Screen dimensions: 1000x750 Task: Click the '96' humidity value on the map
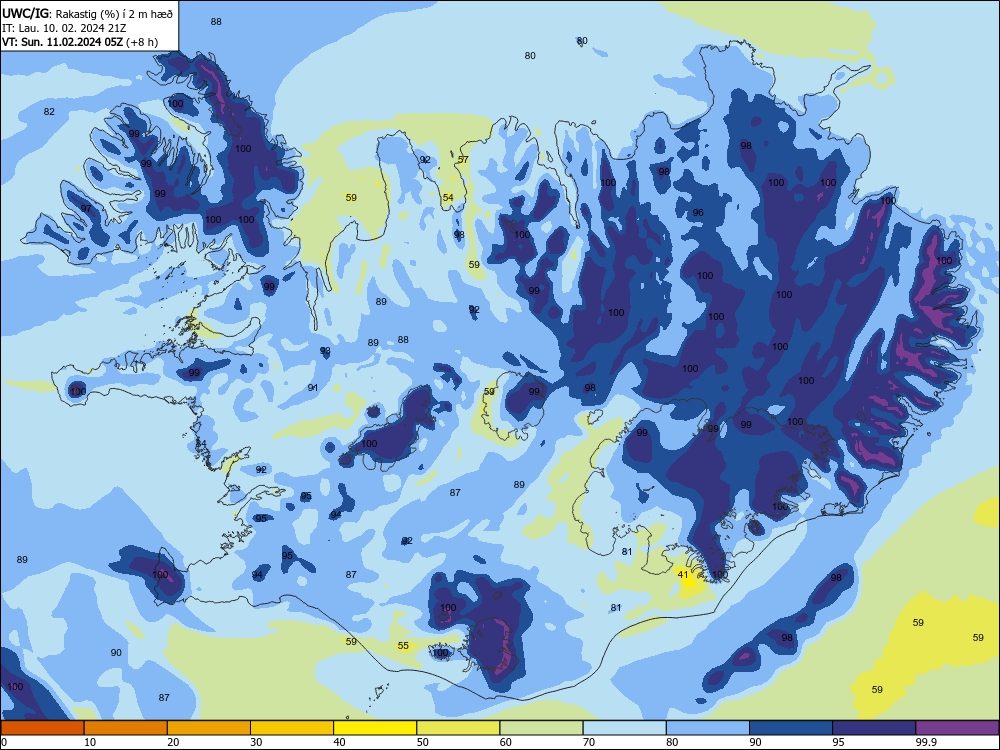tap(698, 212)
